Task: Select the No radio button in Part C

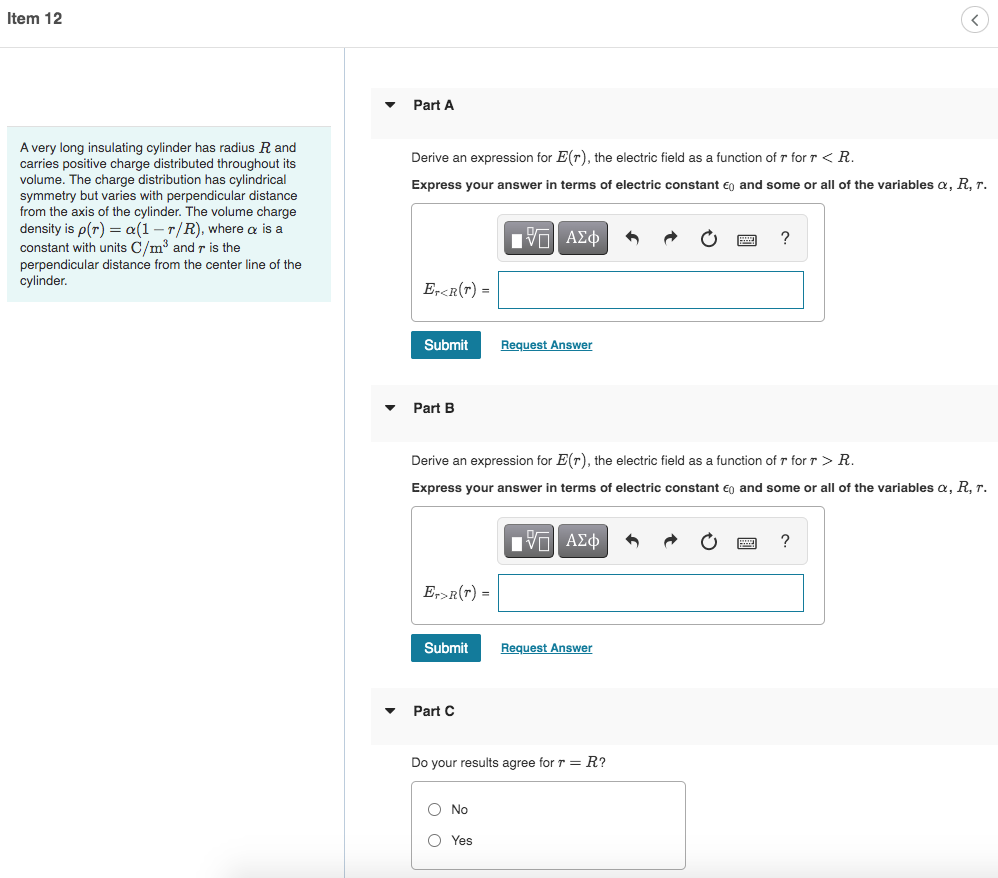Action: click(434, 809)
